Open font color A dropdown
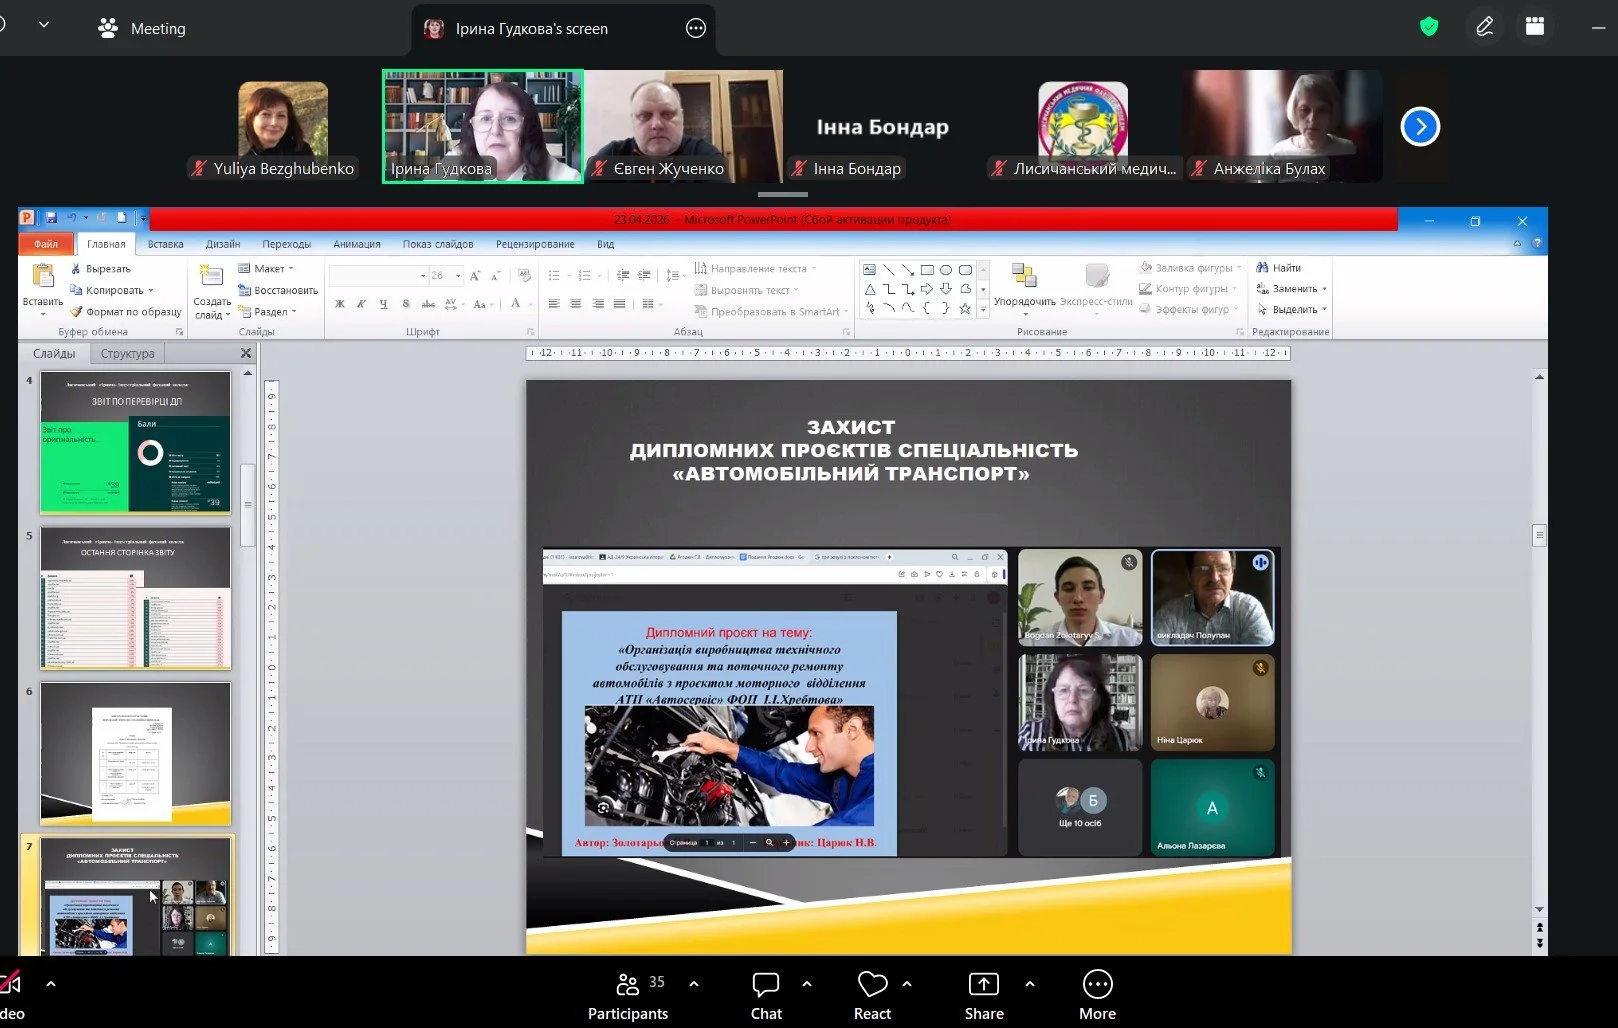Viewport: 1618px width, 1028px height. pyautogui.click(x=529, y=304)
